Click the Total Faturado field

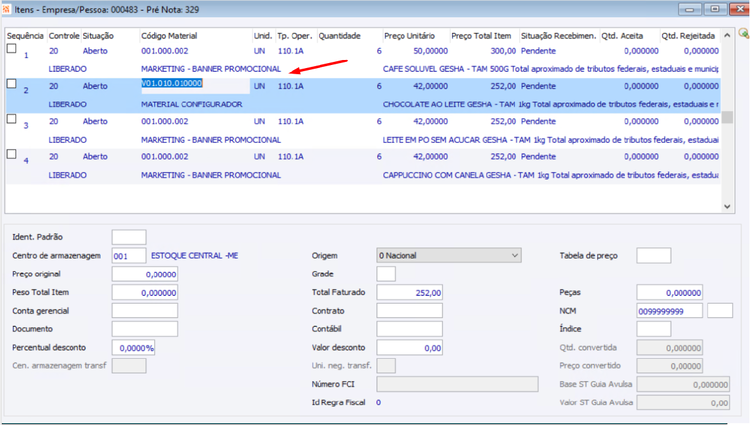[x=409, y=292]
